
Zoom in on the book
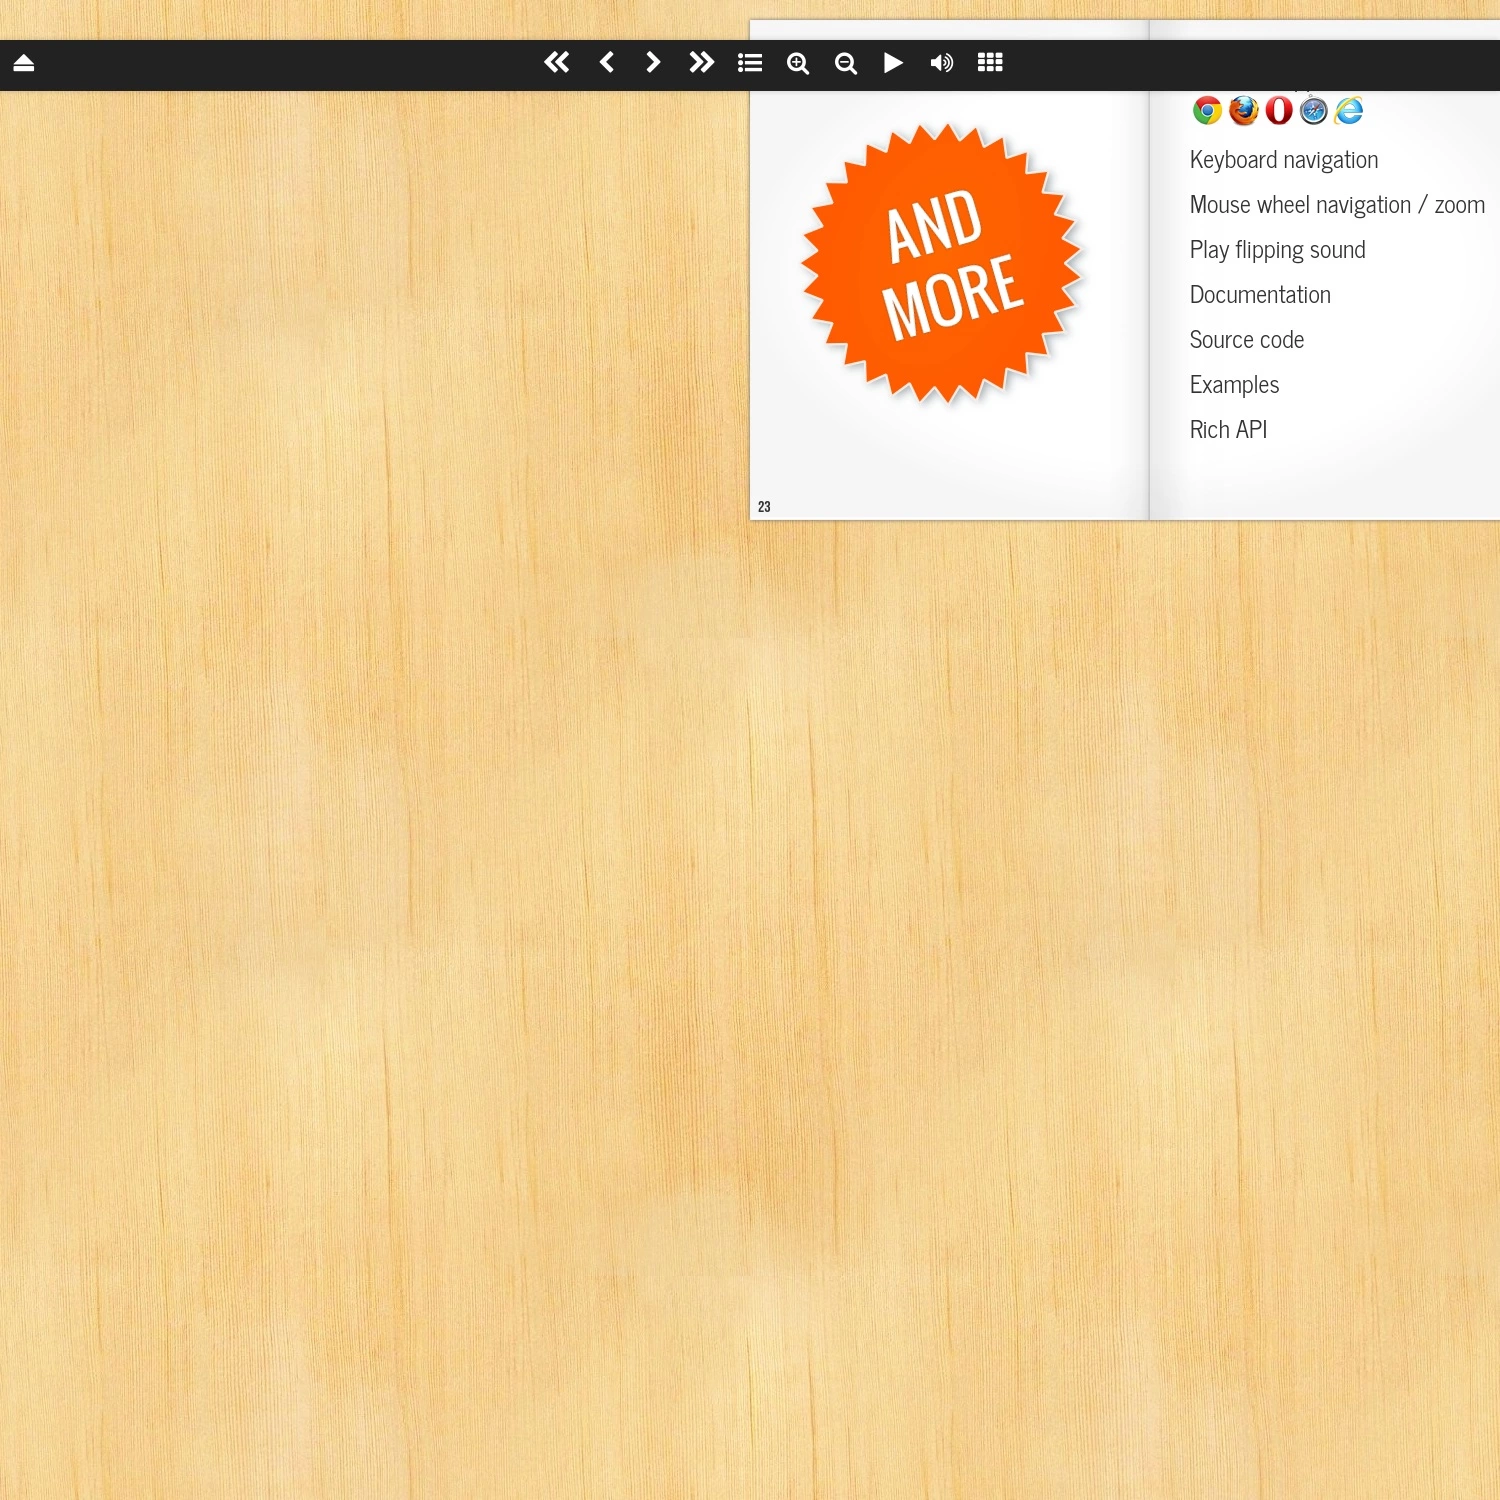click(x=798, y=64)
